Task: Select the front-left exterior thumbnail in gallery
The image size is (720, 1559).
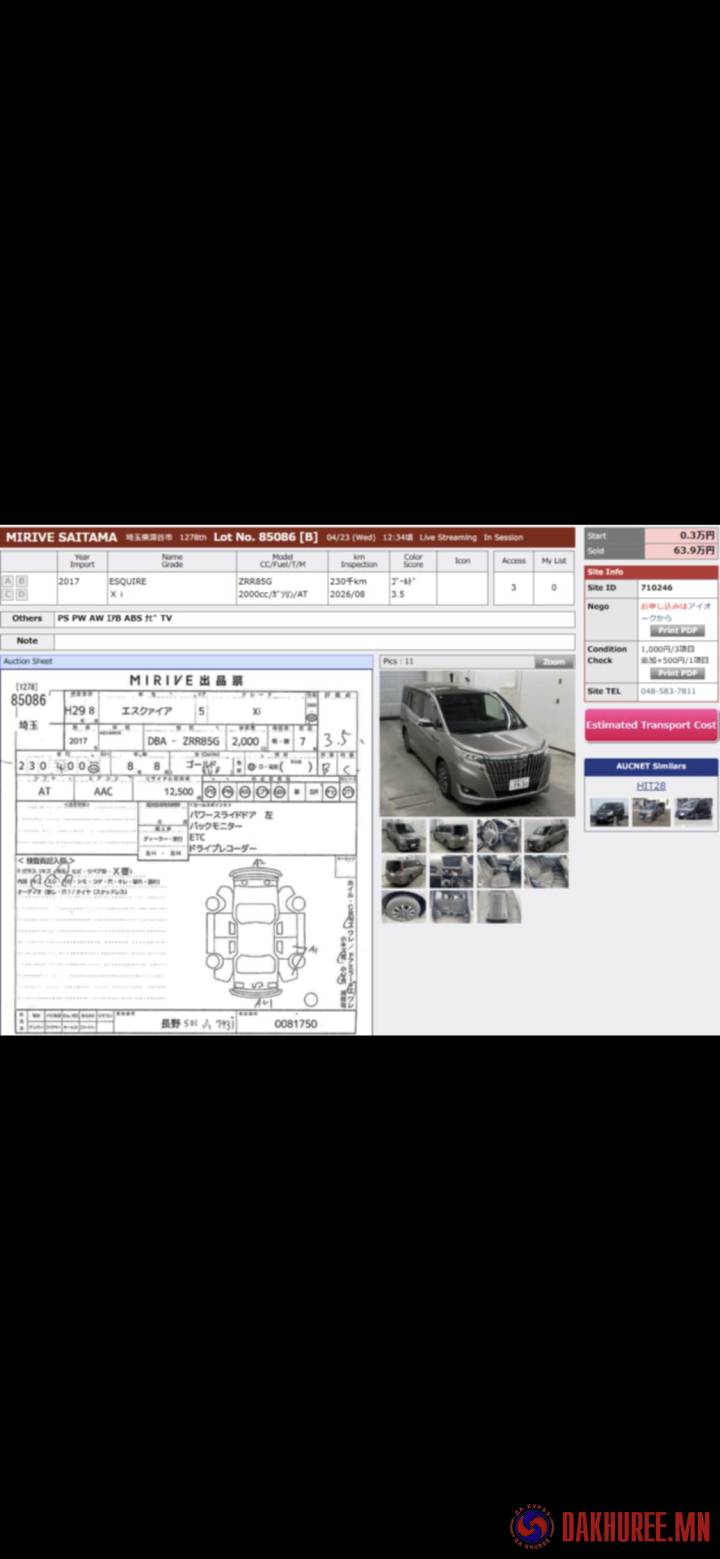Action: [403, 835]
